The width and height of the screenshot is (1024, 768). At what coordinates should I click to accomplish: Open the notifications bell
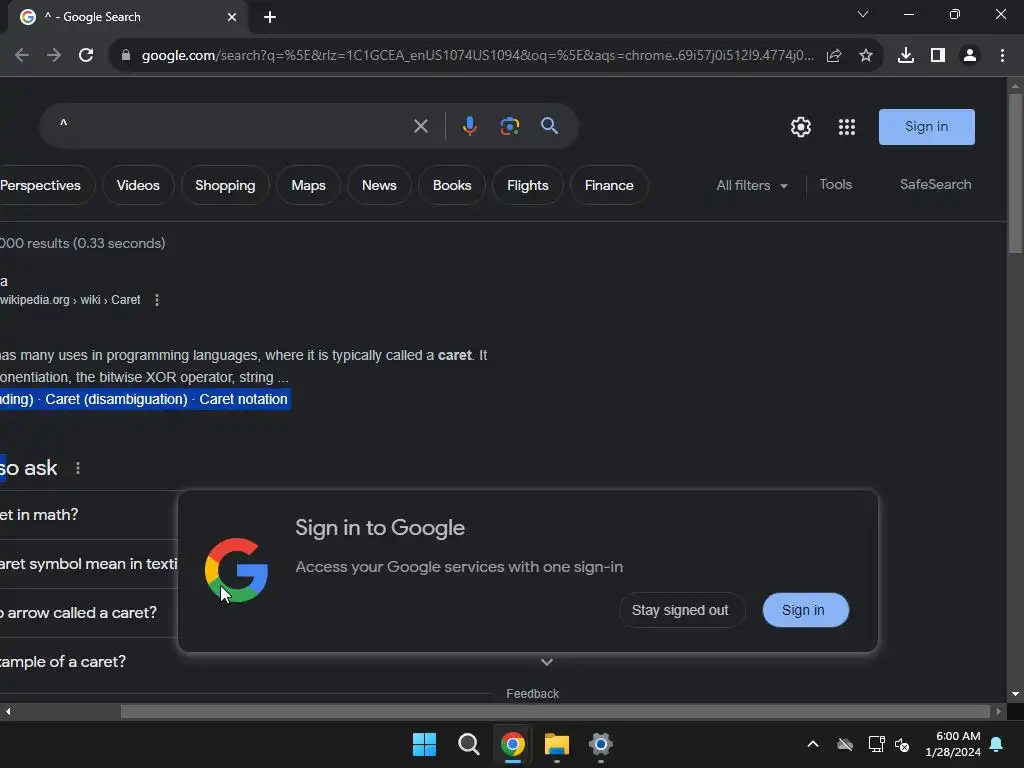coord(997,744)
